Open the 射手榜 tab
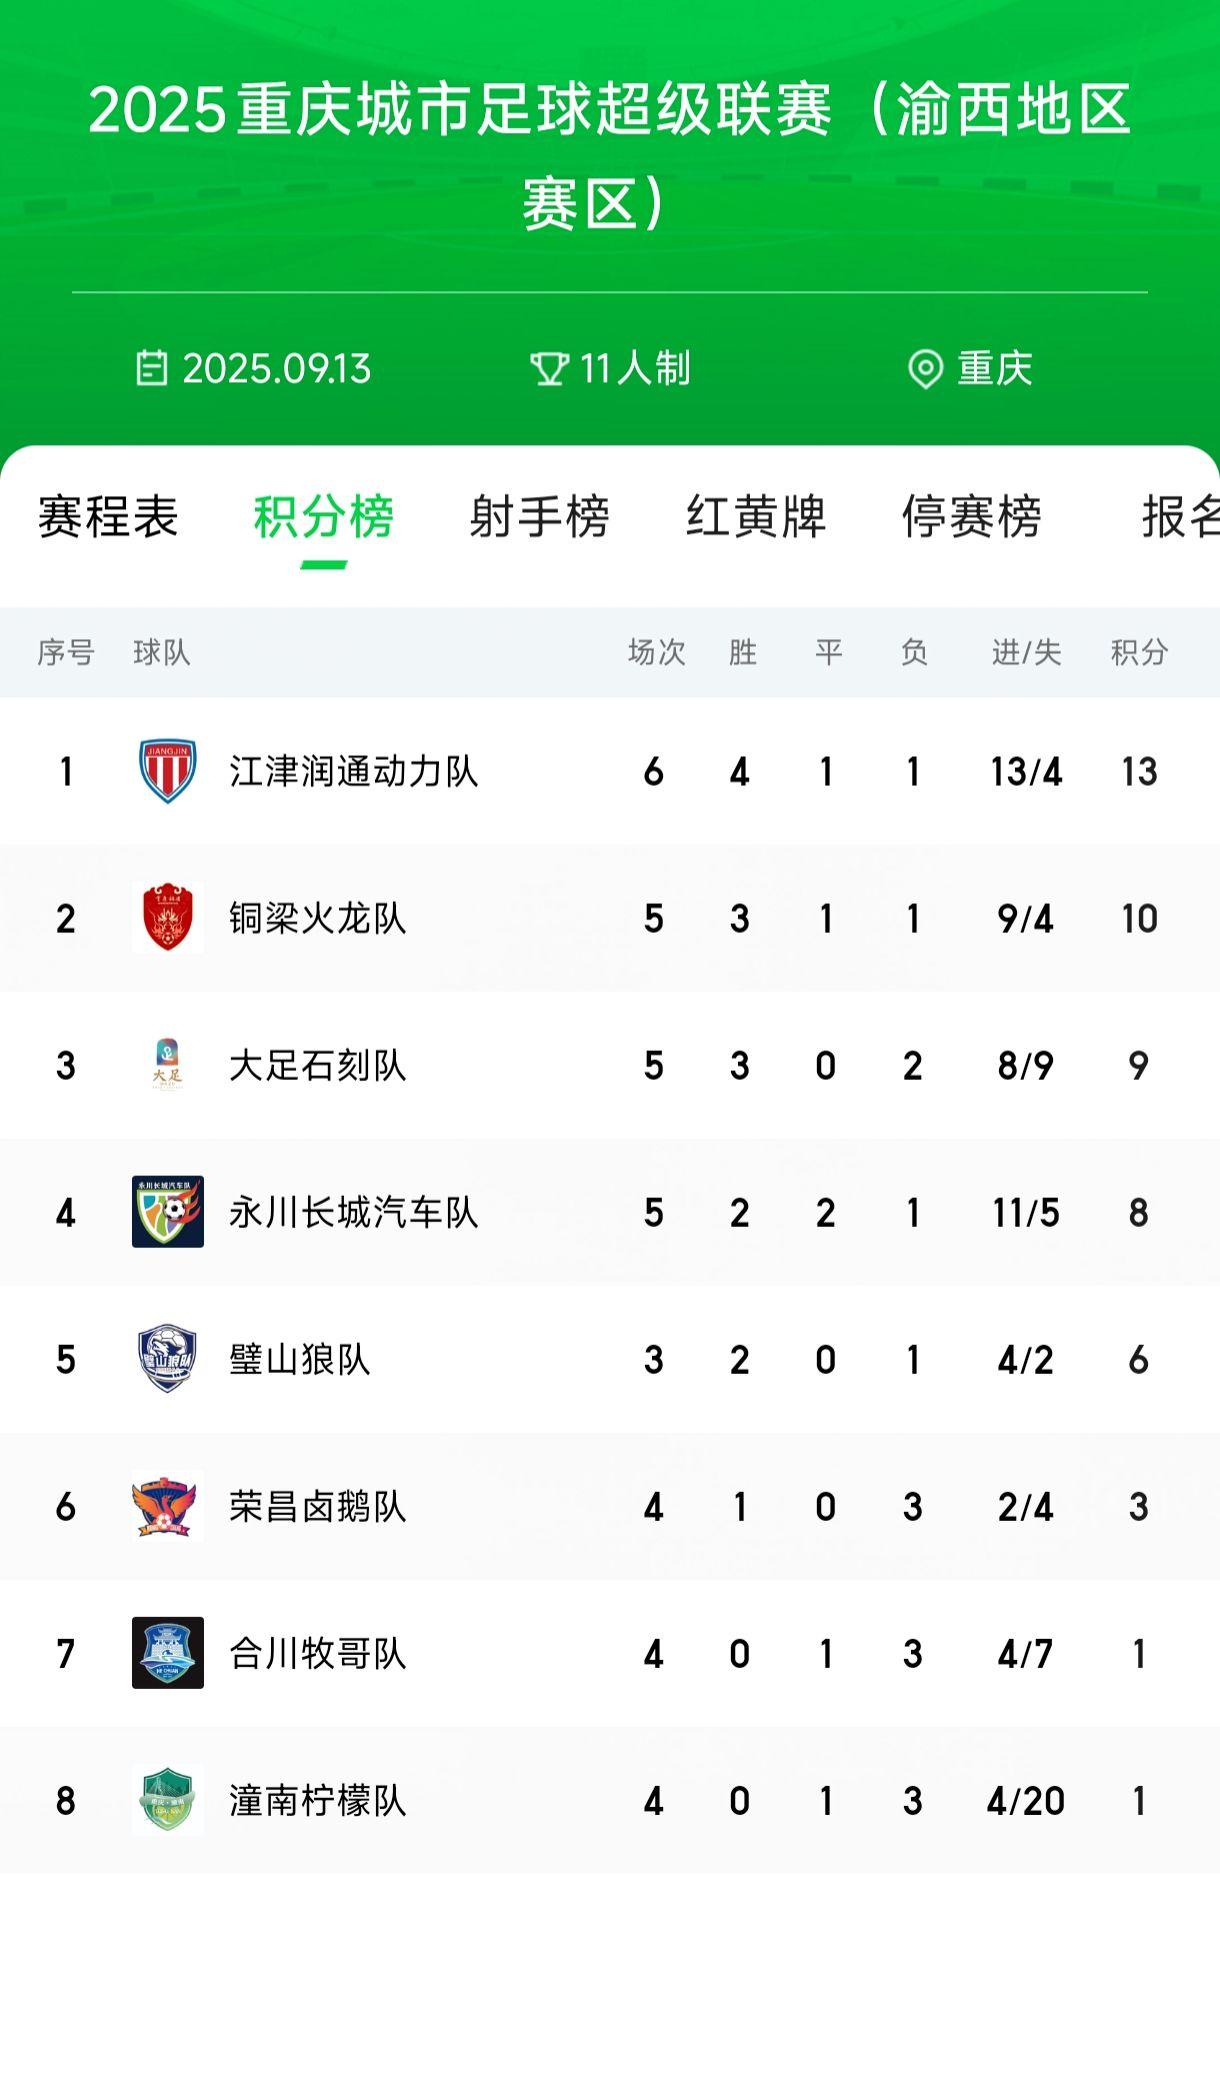This screenshot has height=2090, width=1220. pos(539,517)
